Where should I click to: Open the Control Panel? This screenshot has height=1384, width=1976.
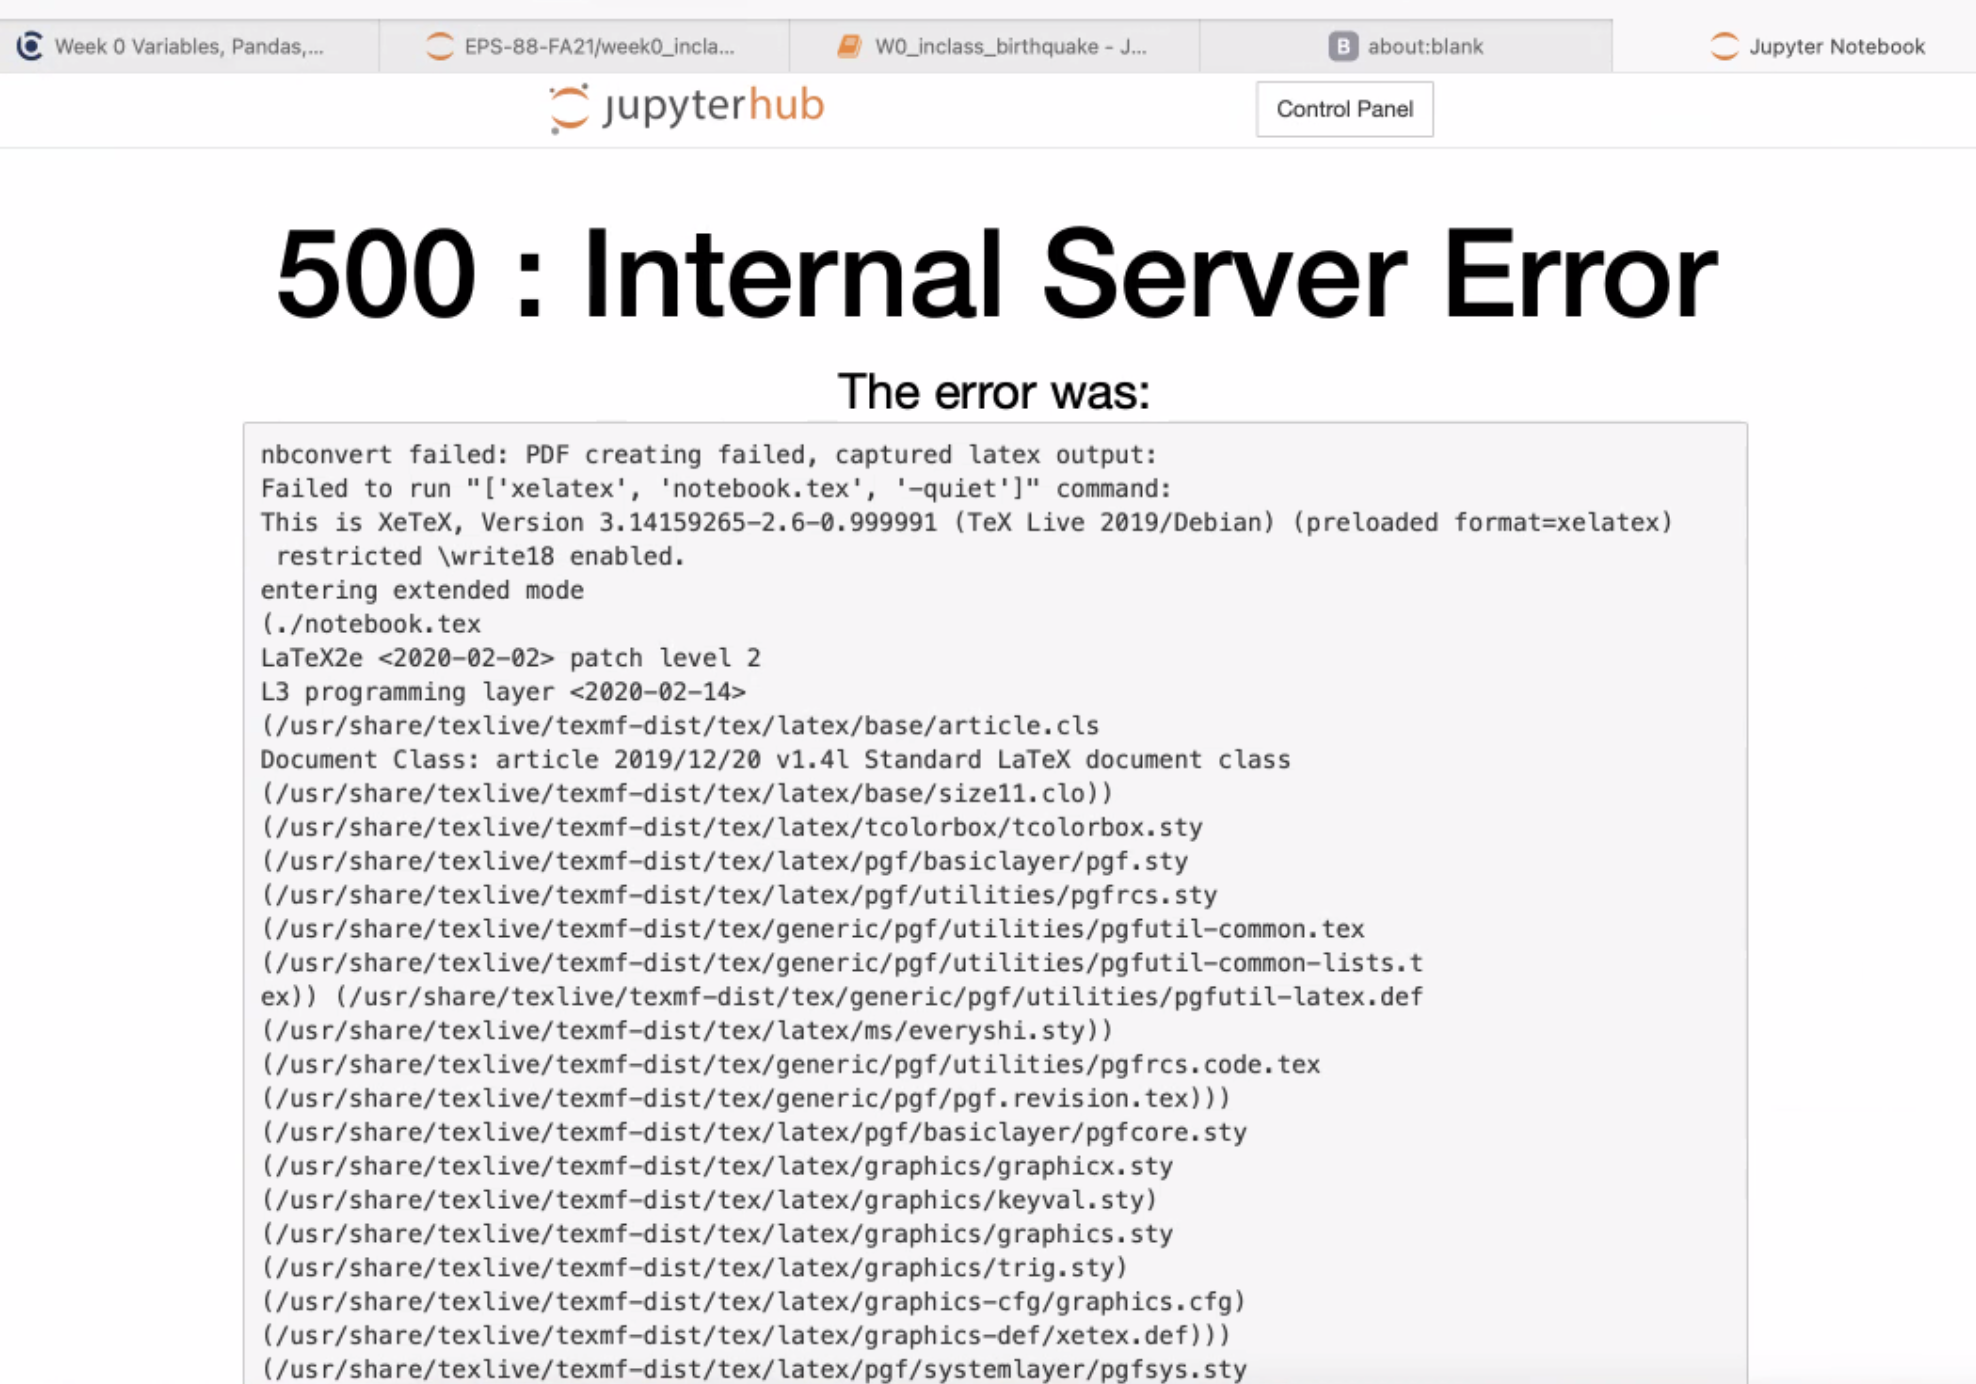[x=1345, y=109]
